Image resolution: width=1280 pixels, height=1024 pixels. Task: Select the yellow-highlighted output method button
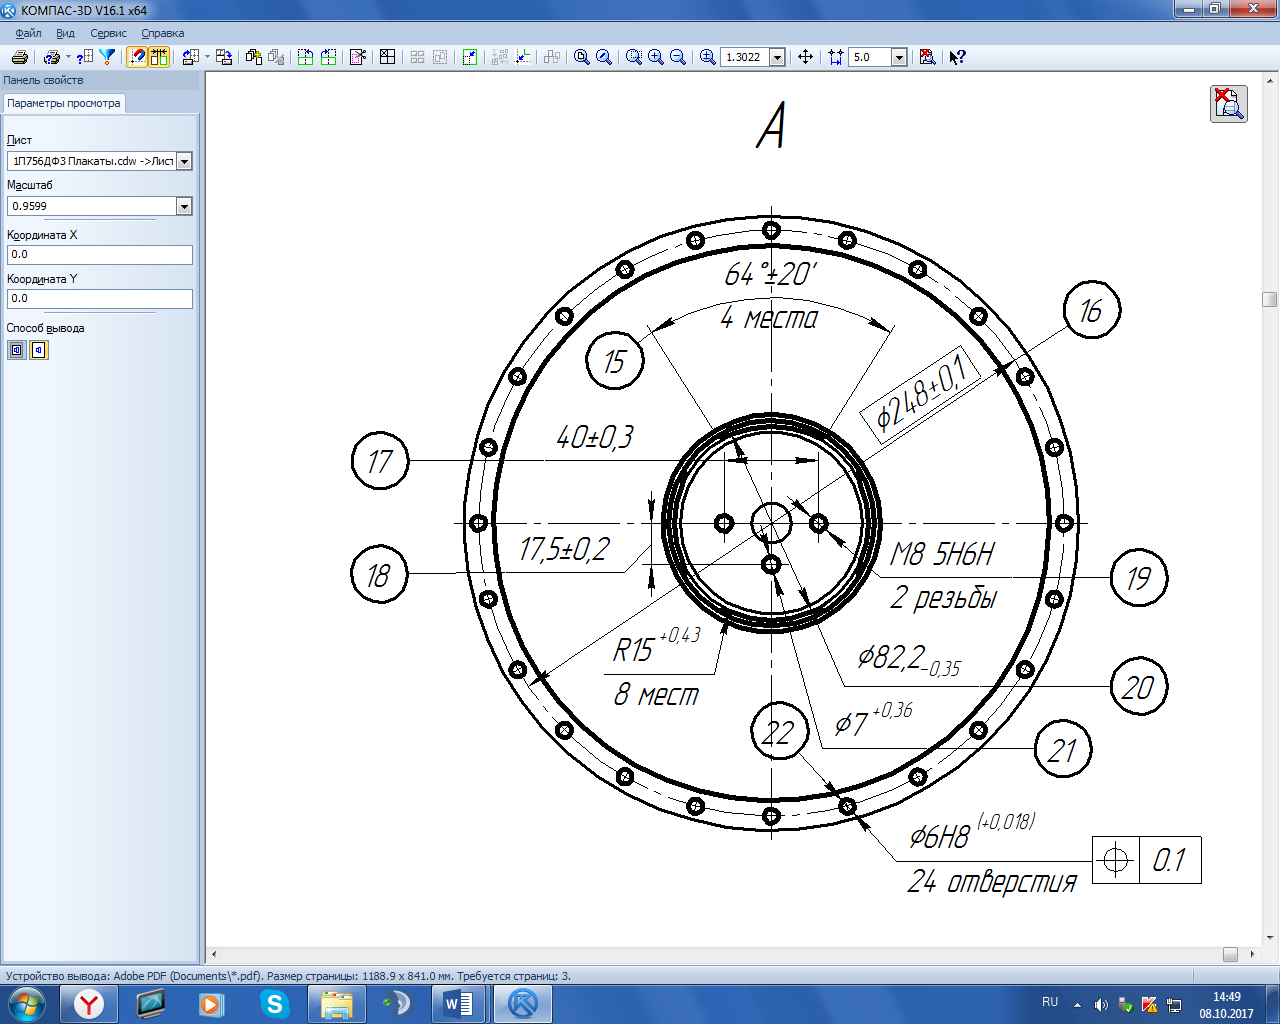point(39,350)
